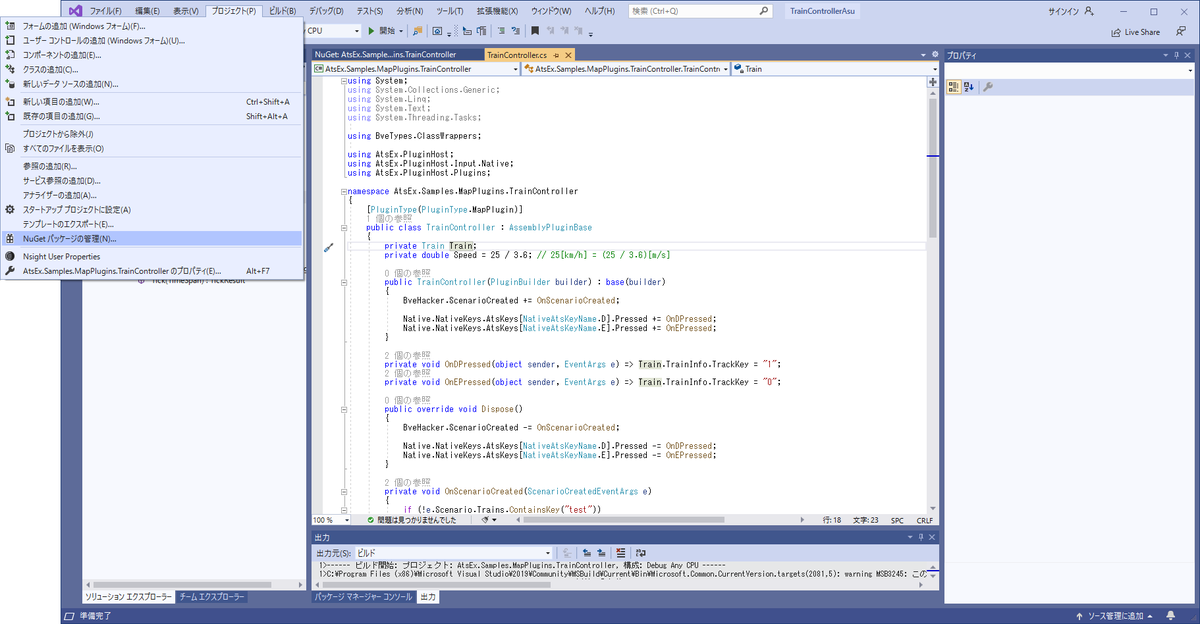The width and height of the screenshot is (1200, 624).
Task: Click the alphabetical sort icon in プロパティ
Action: tap(968, 87)
